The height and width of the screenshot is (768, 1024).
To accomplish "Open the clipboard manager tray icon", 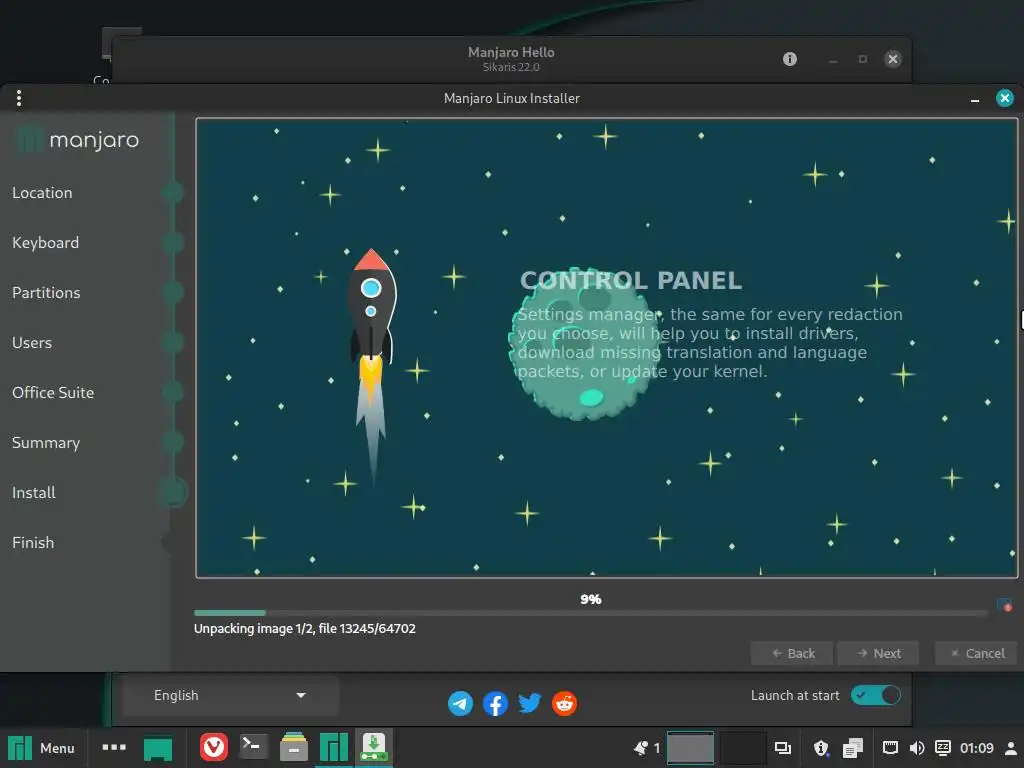I will [853, 748].
